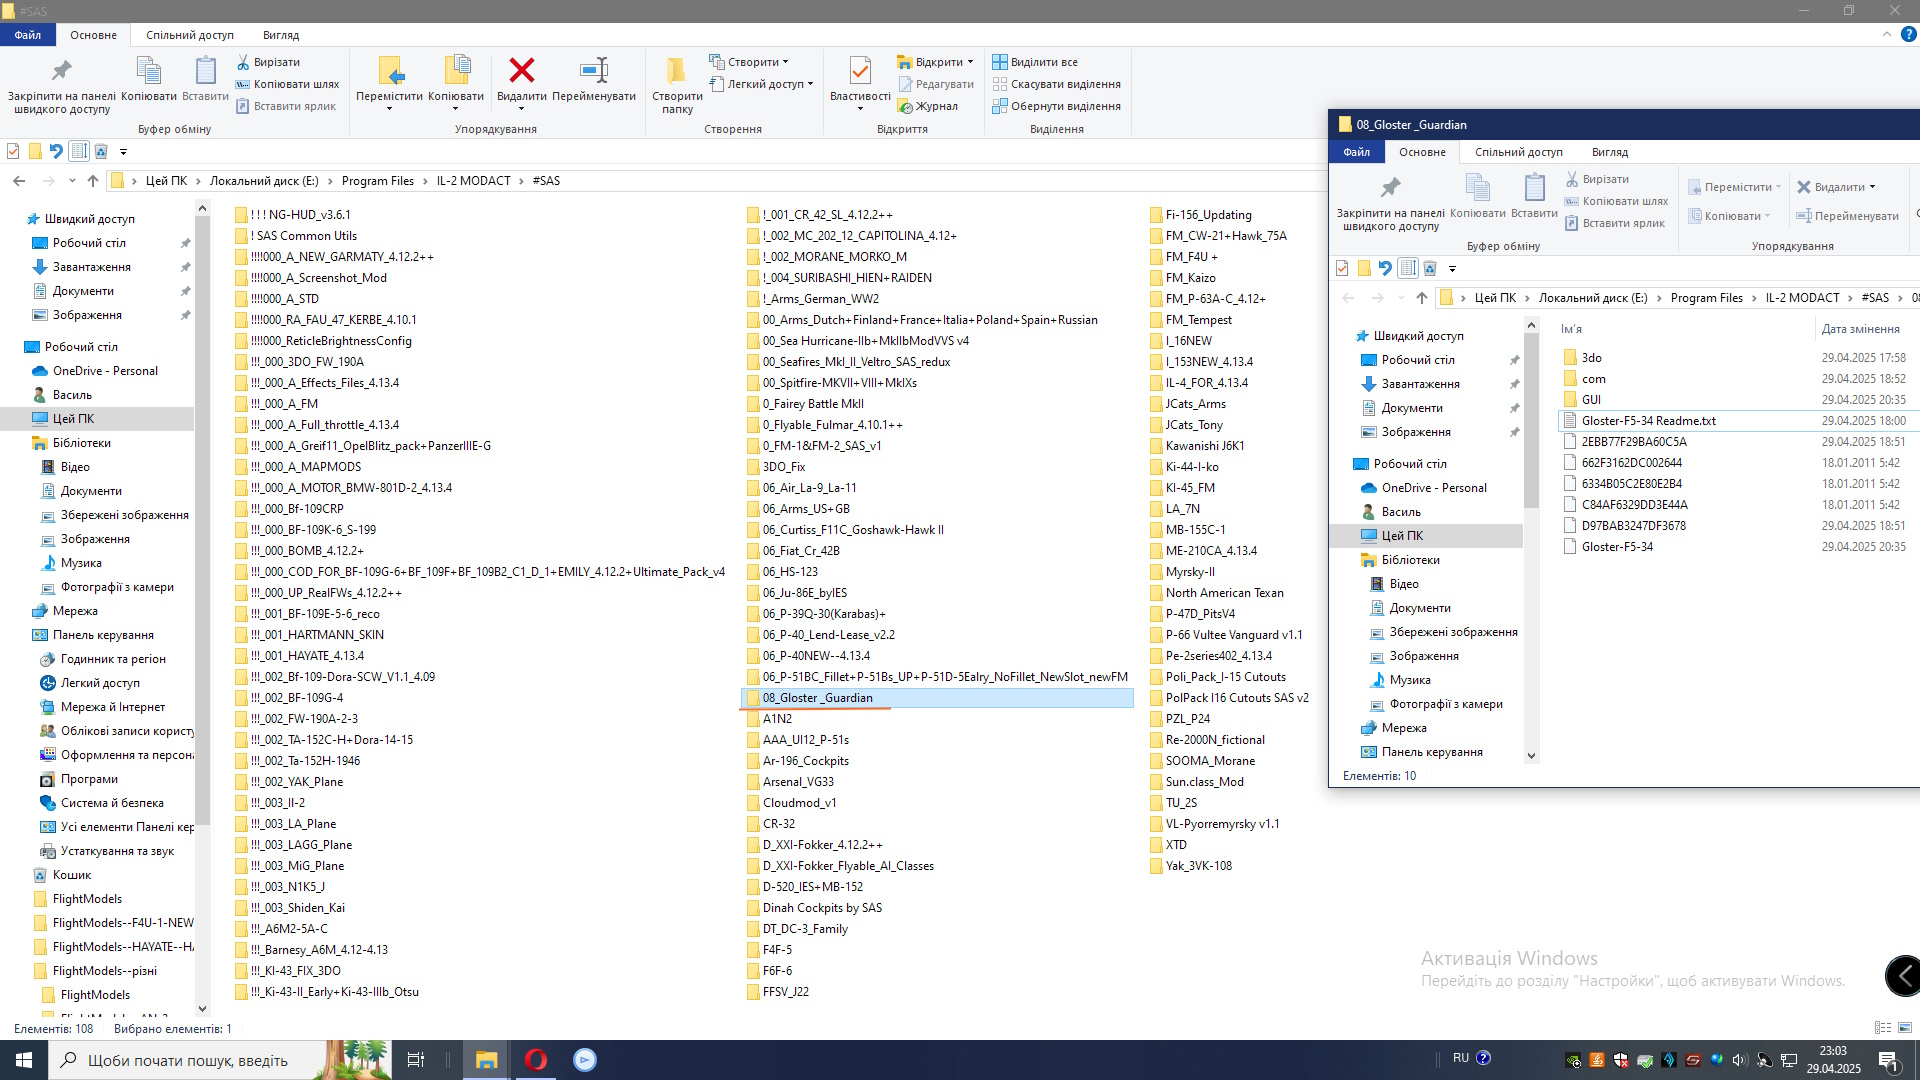Image resolution: width=1920 pixels, height=1080 pixels.
Task: Expand the Easy access dropdown
Action: point(810,84)
